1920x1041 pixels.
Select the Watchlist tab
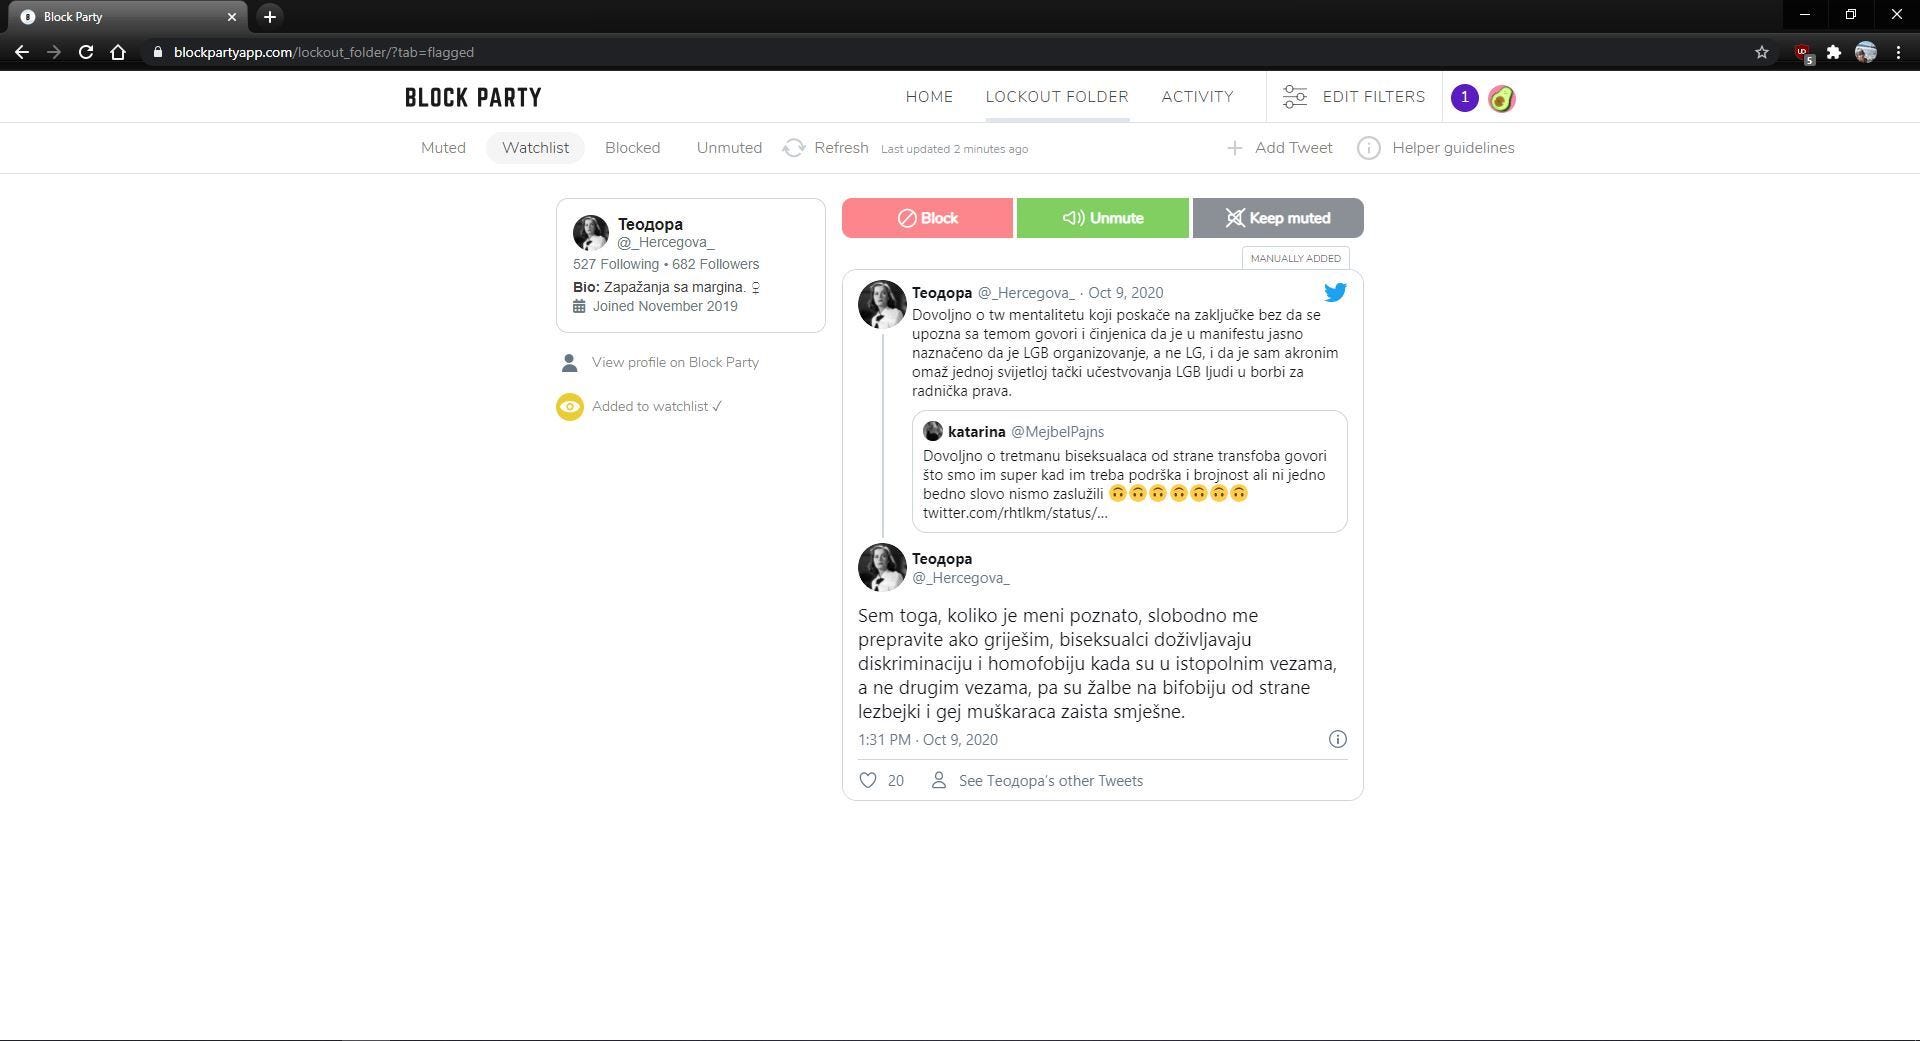pyautogui.click(x=536, y=148)
